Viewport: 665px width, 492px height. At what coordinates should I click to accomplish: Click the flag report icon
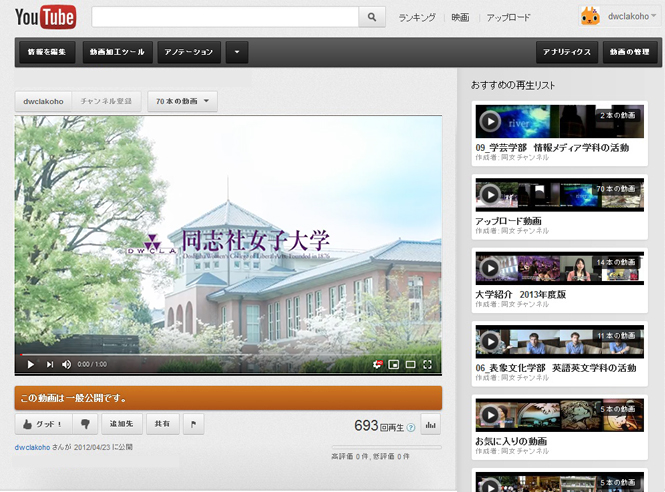[193, 424]
